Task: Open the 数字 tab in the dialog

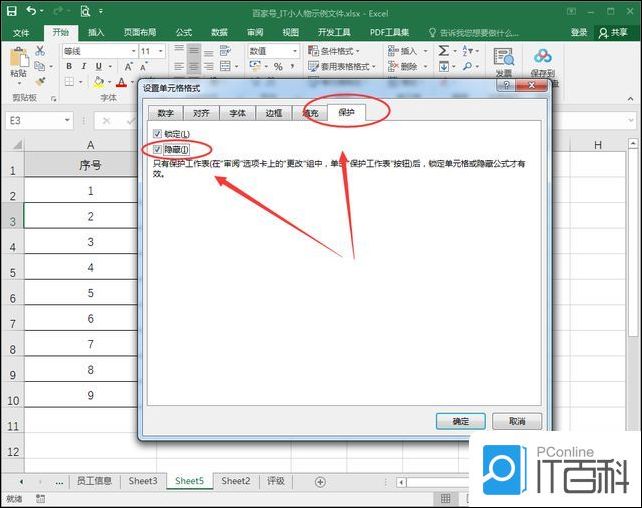Action: point(165,113)
